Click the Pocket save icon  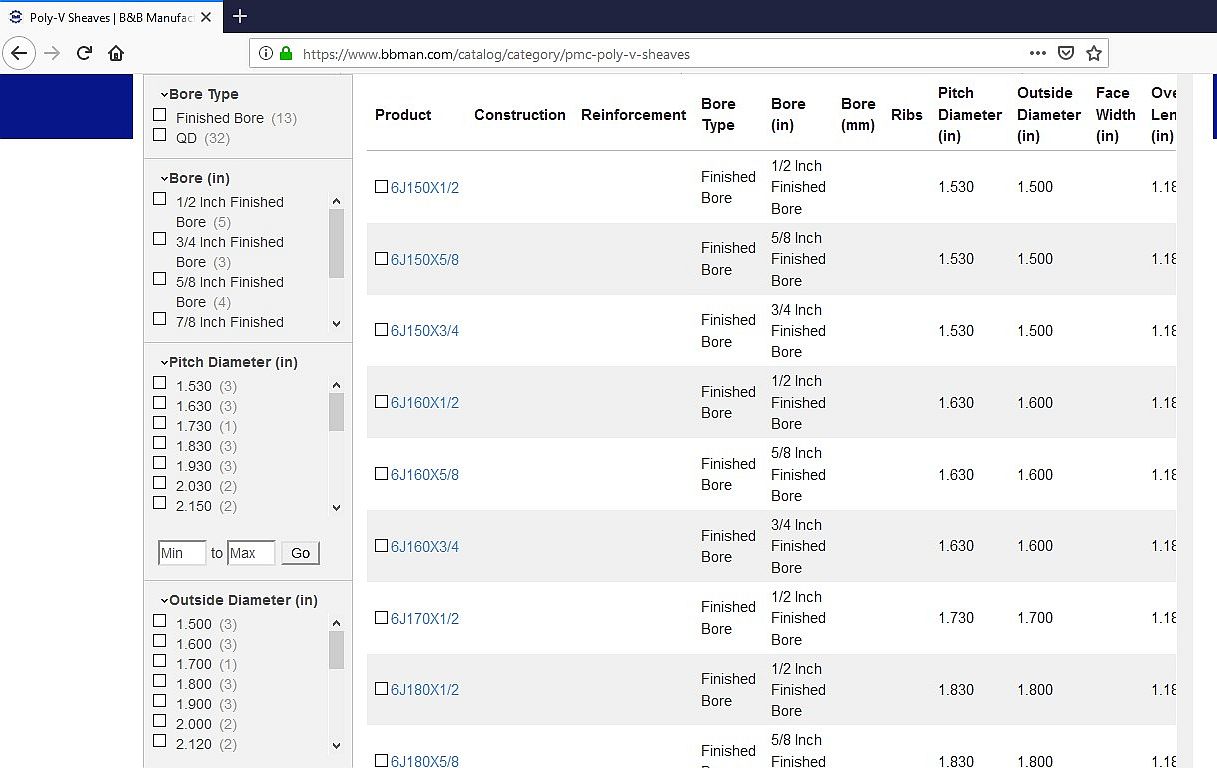pos(1066,53)
